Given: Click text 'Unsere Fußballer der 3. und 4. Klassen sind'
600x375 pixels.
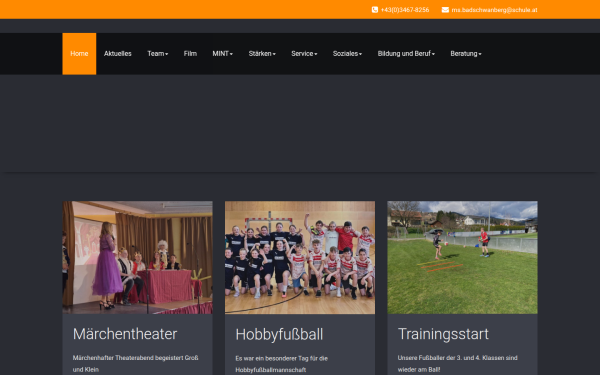Looking at the screenshot, I should (x=457, y=358).
